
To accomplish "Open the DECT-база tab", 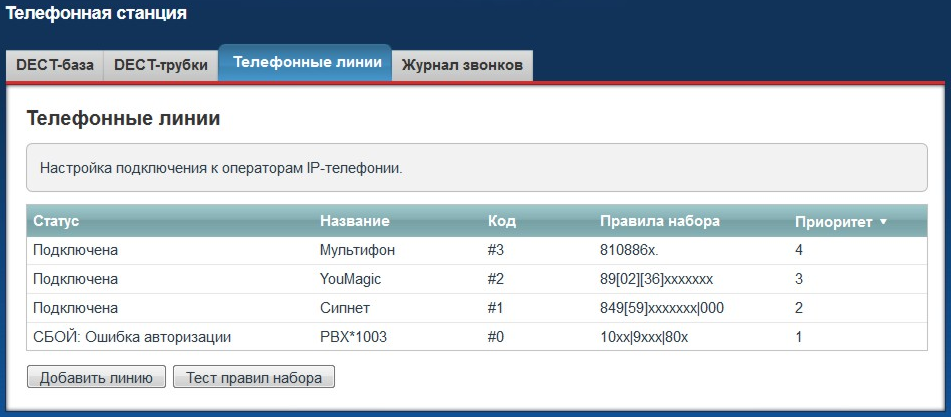I will 55,65.
